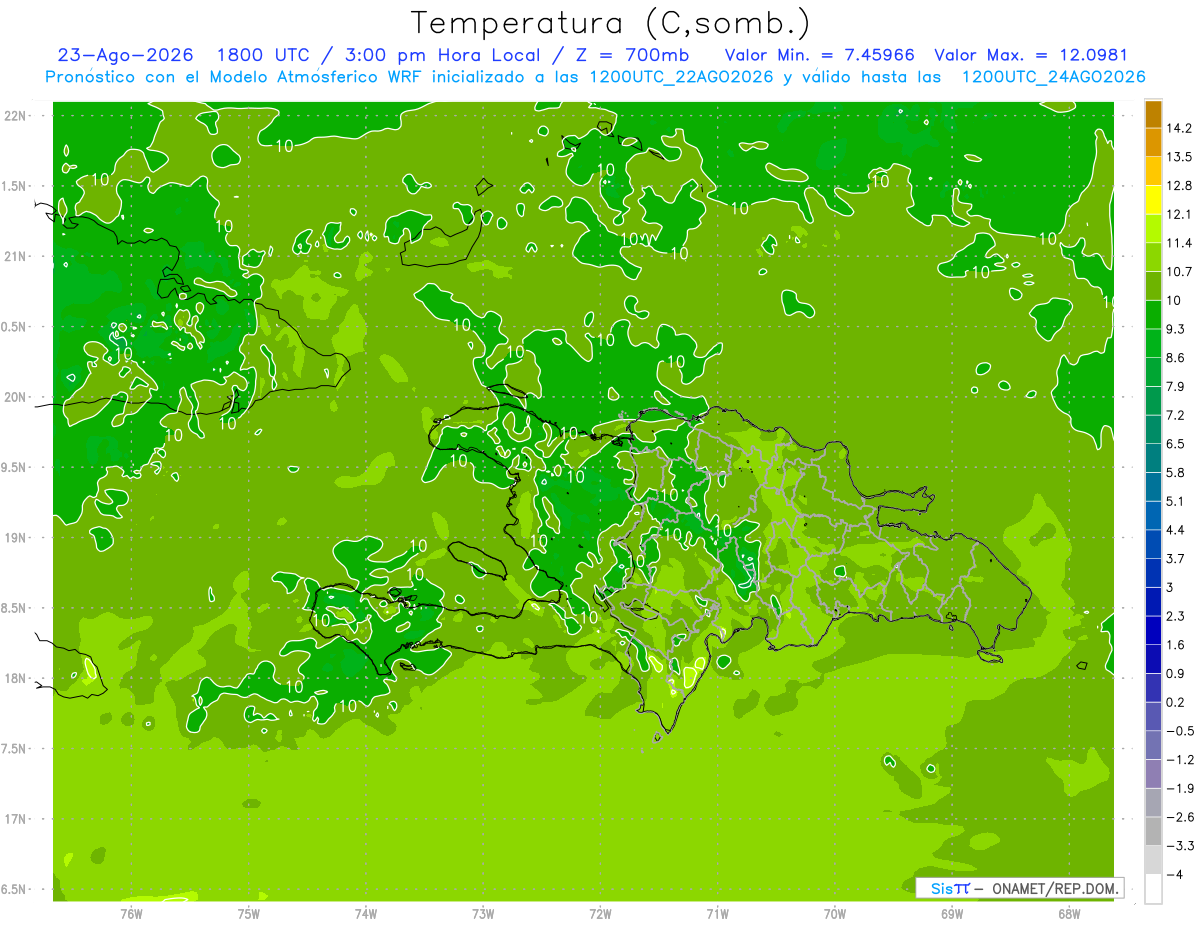Click the "22N" latitude label
1200x927 pixels.
tap(15, 116)
